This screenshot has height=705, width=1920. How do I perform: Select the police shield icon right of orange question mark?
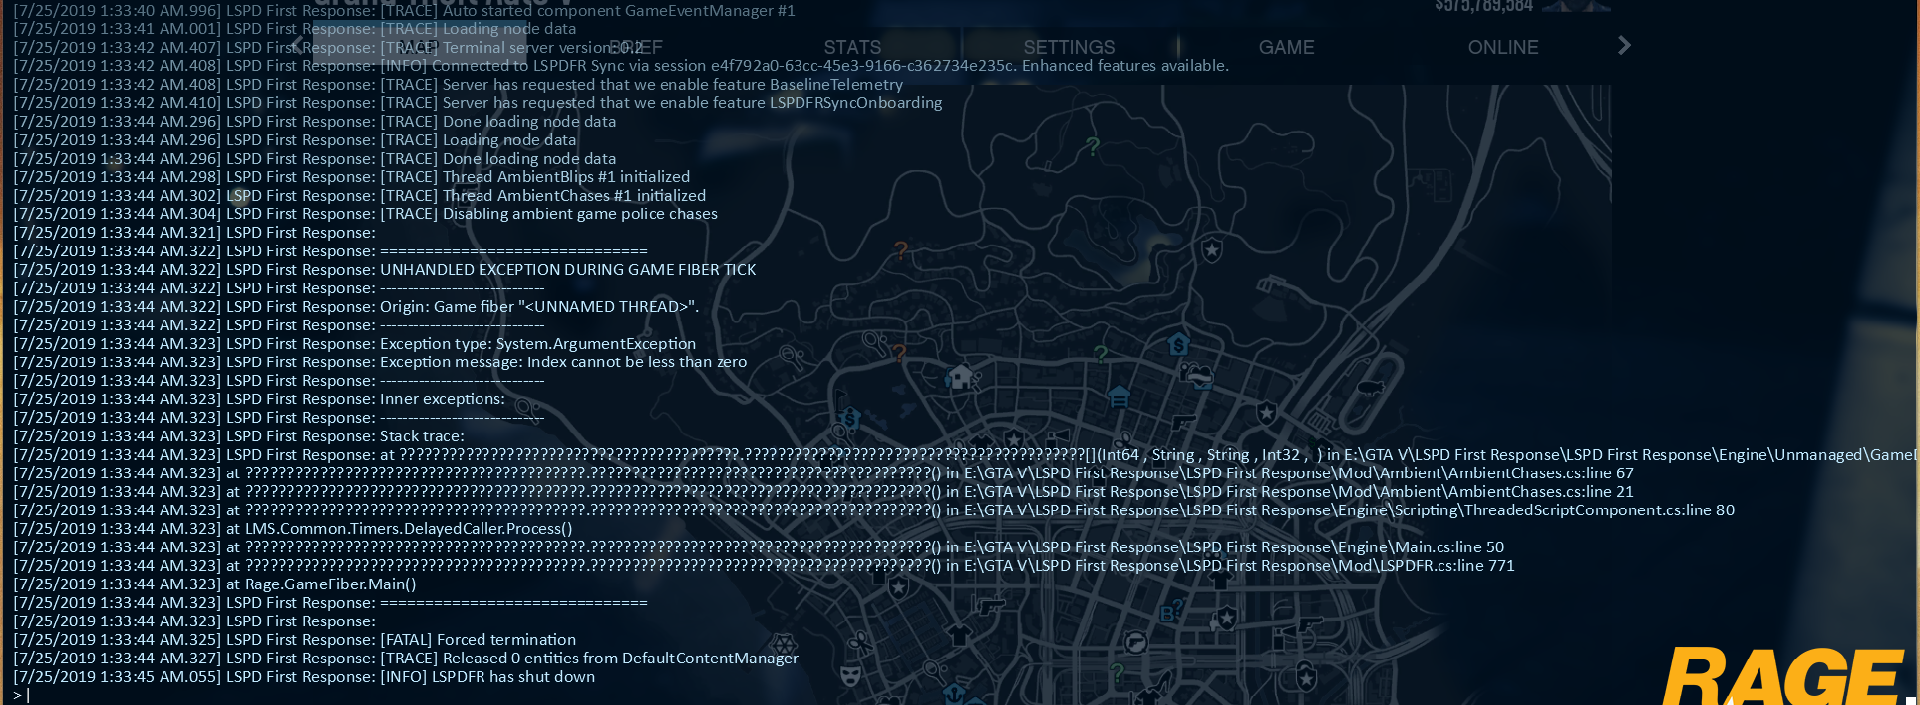pos(1212,249)
